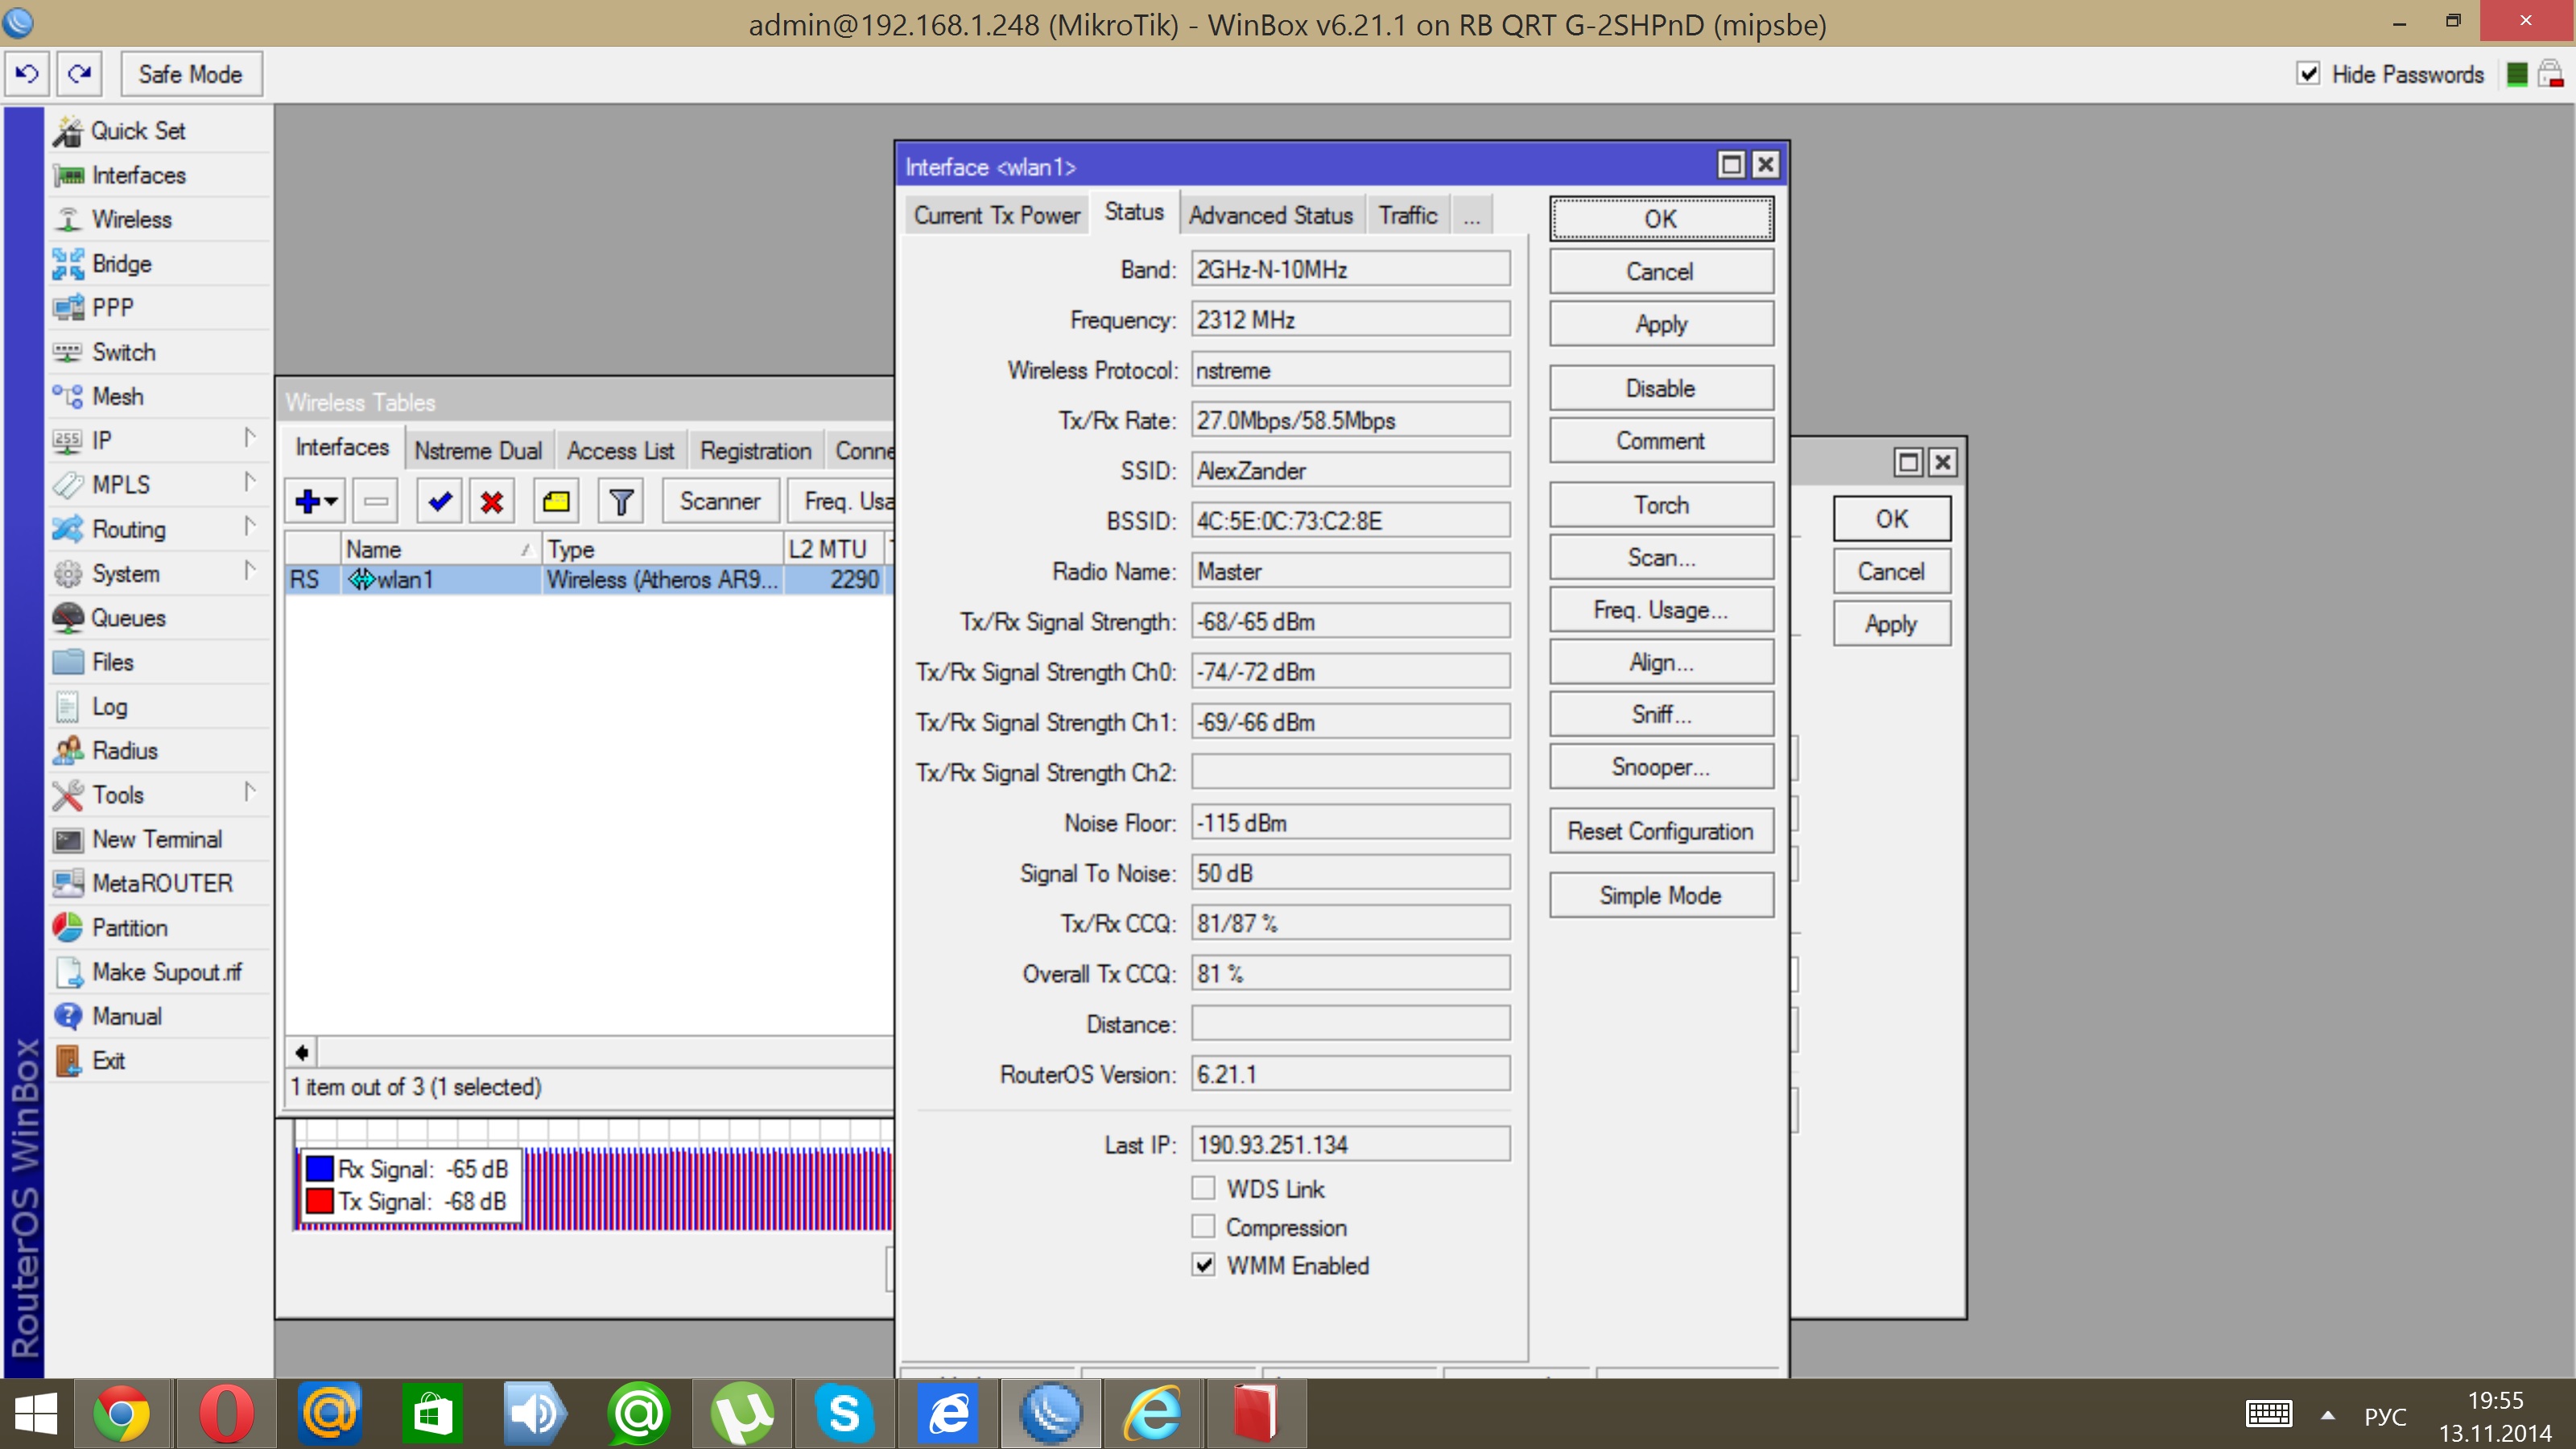
Task: Click the undo arrow icon
Action: [27, 74]
